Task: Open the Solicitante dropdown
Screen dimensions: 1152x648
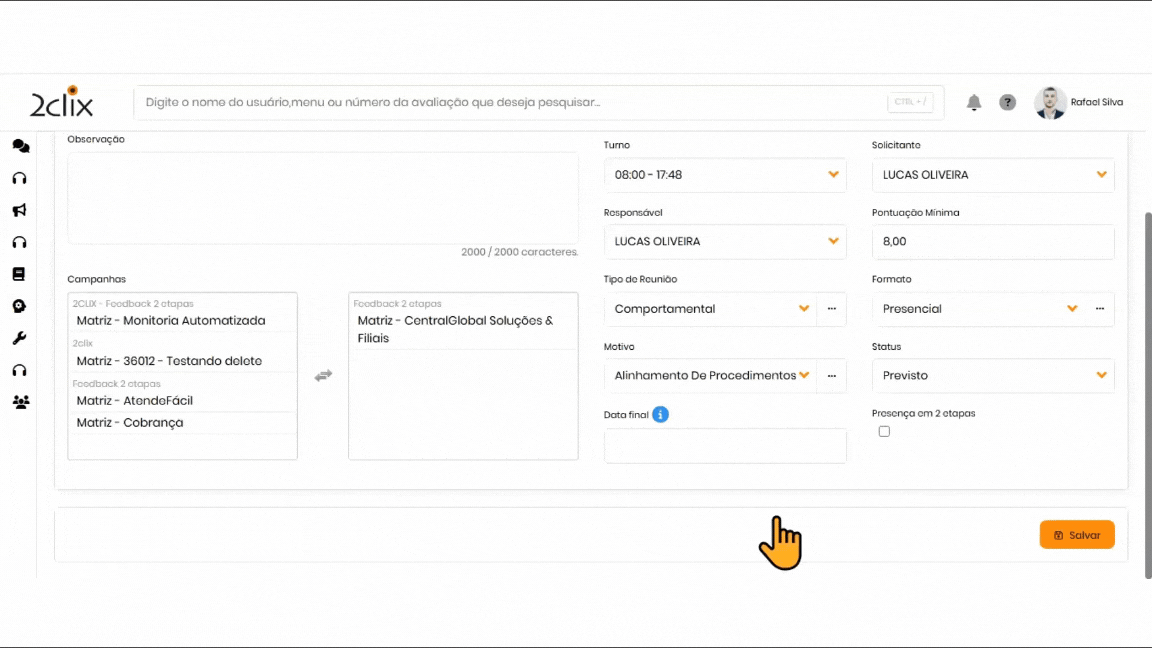Action: (x=992, y=175)
